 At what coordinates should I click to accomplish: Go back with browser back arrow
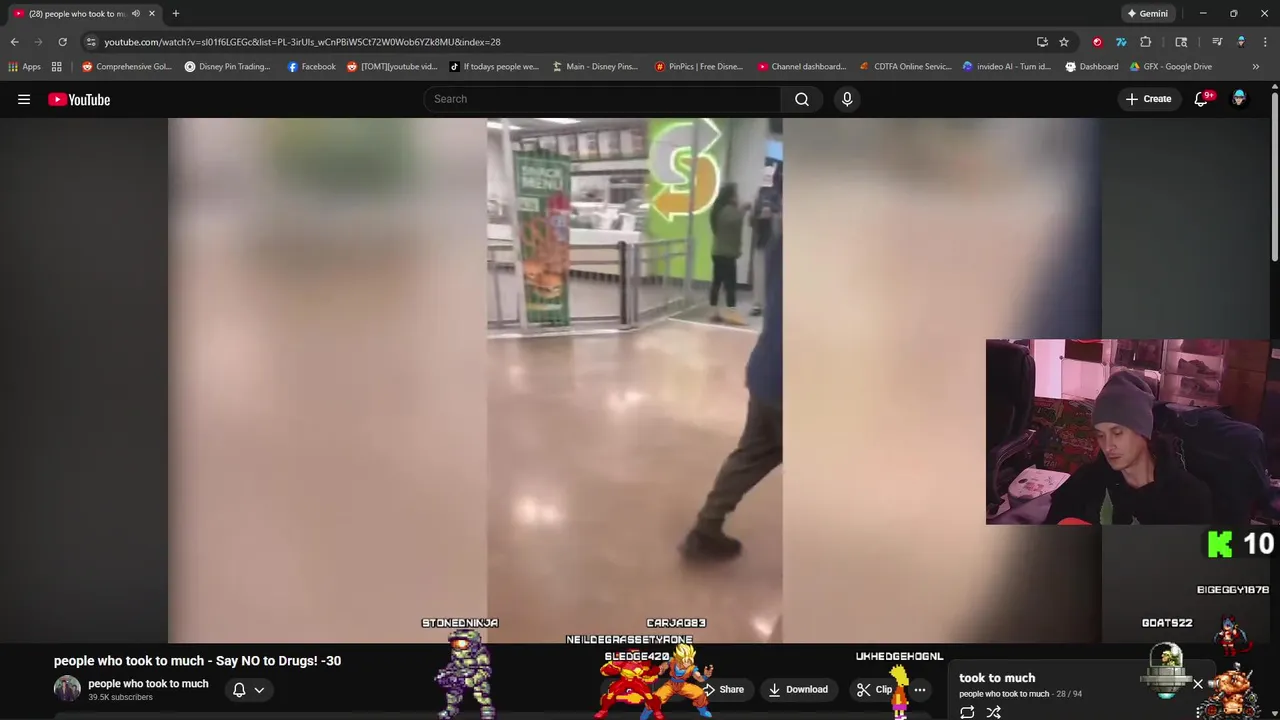point(14,42)
